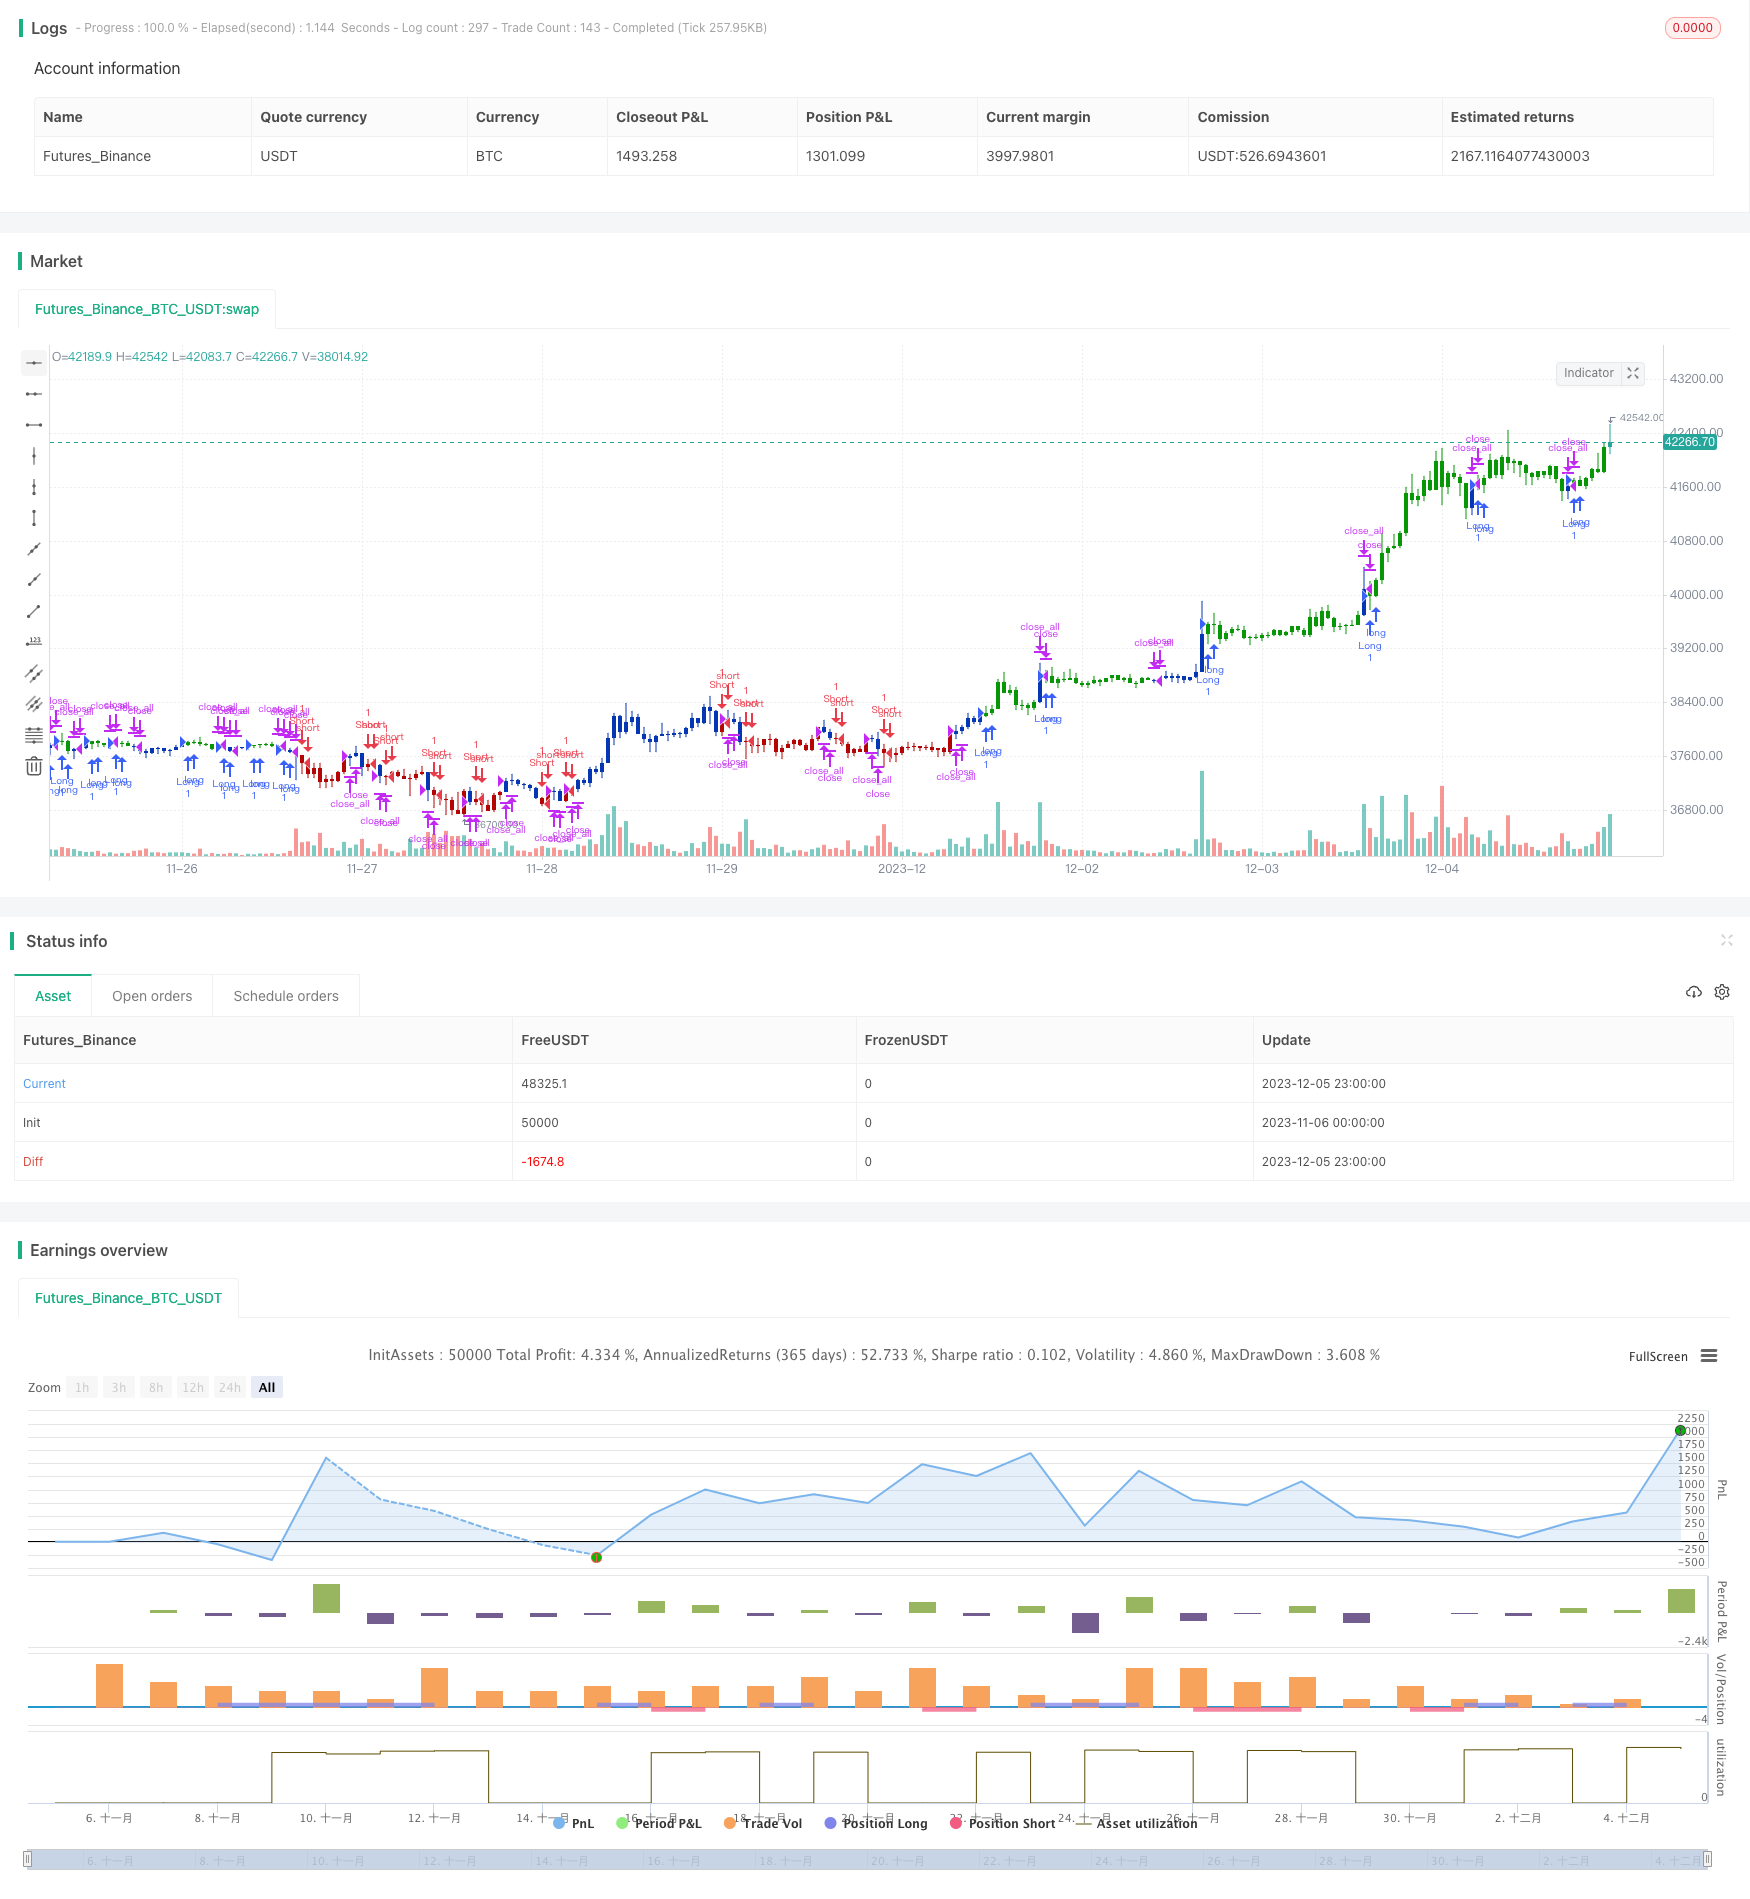Select the vertical line drawing tool
This screenshot has height=1899, width=1750.
tap(34, 455)
